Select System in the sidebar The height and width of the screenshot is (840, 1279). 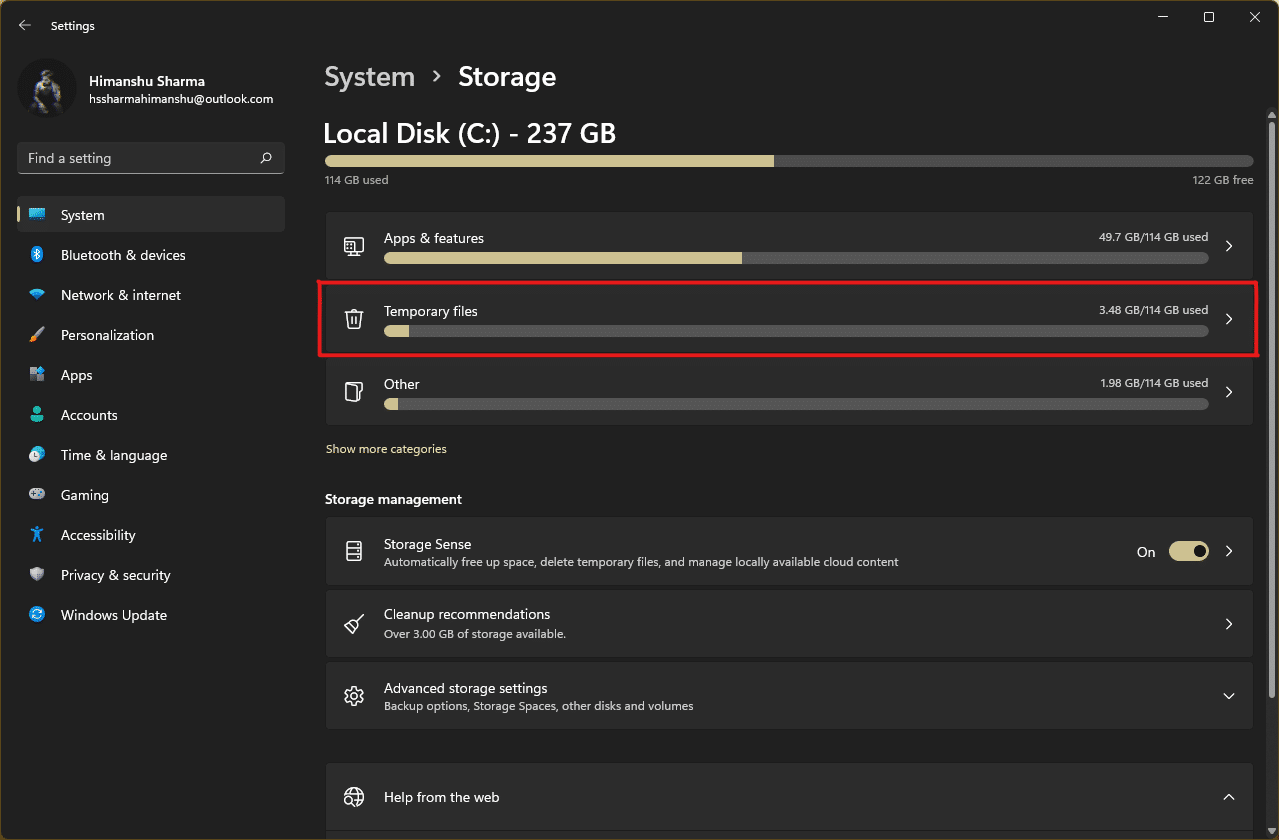click(151, 215)
